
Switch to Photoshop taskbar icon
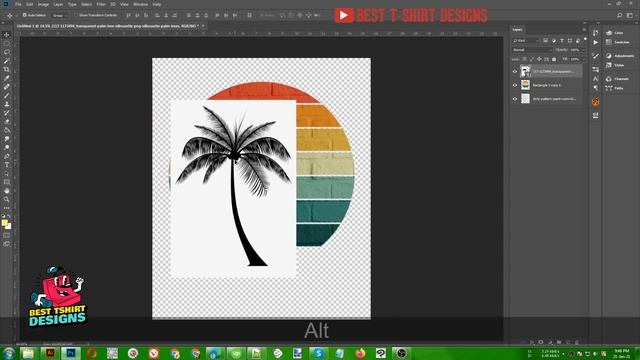coord(71,353)
